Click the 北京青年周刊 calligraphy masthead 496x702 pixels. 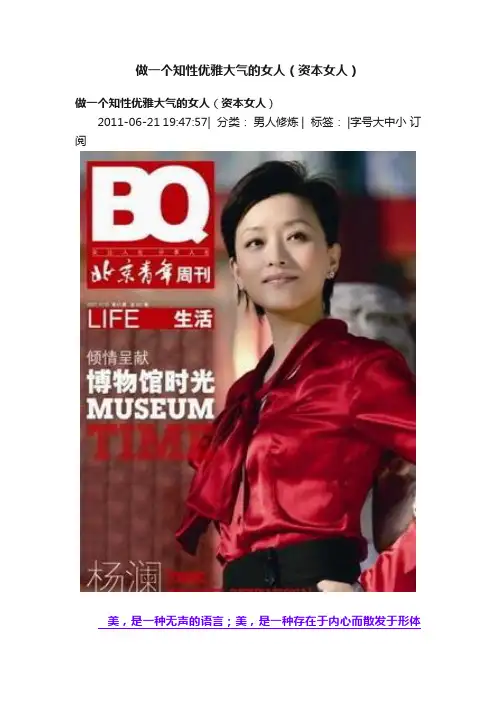click(150, 273)
